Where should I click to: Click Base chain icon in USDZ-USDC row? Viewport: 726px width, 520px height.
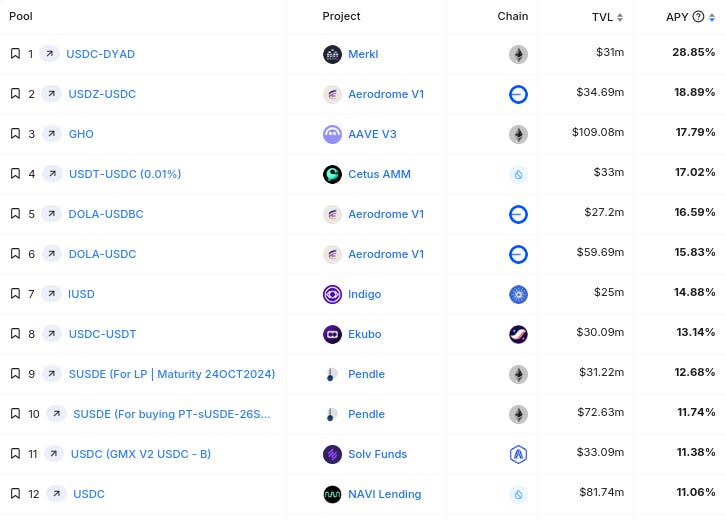coord(518,94)
